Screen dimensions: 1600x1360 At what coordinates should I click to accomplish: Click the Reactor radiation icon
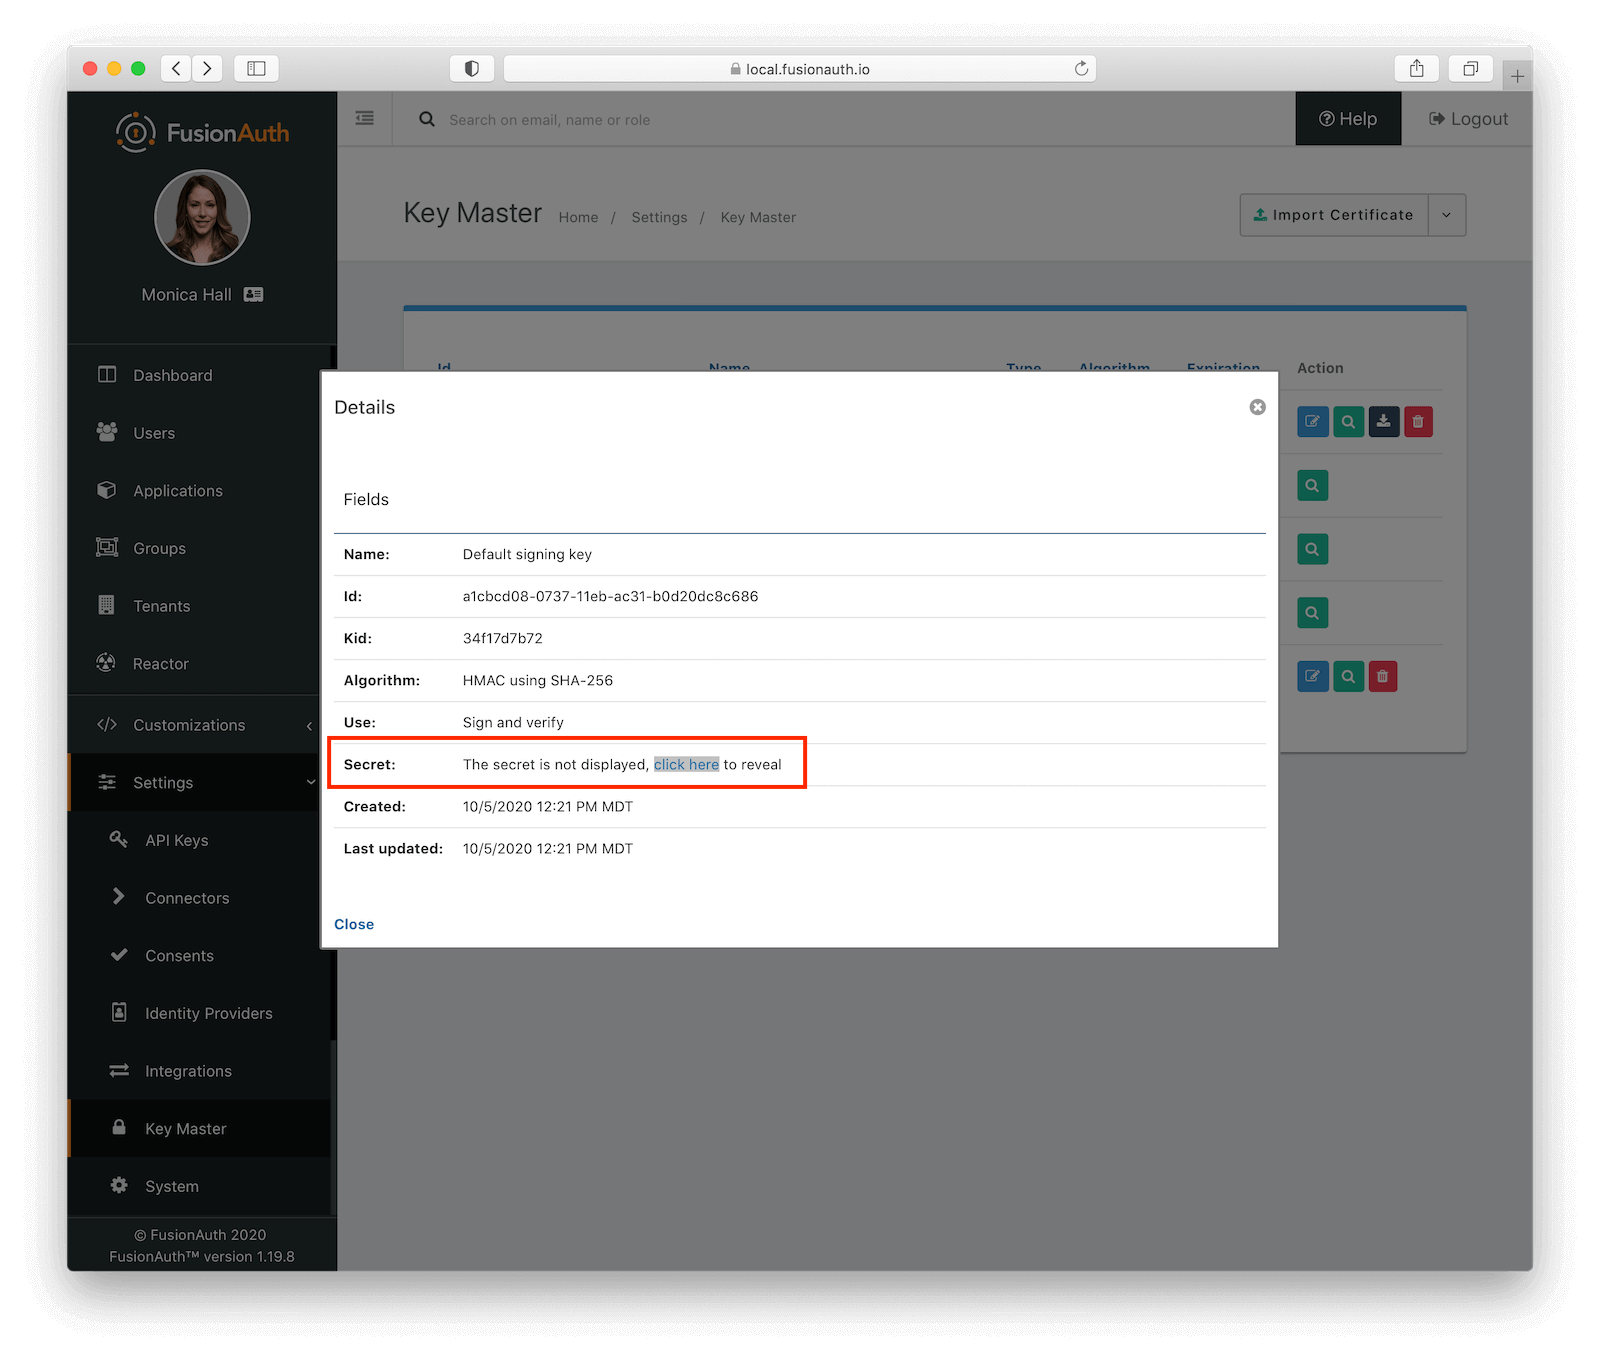106,662
